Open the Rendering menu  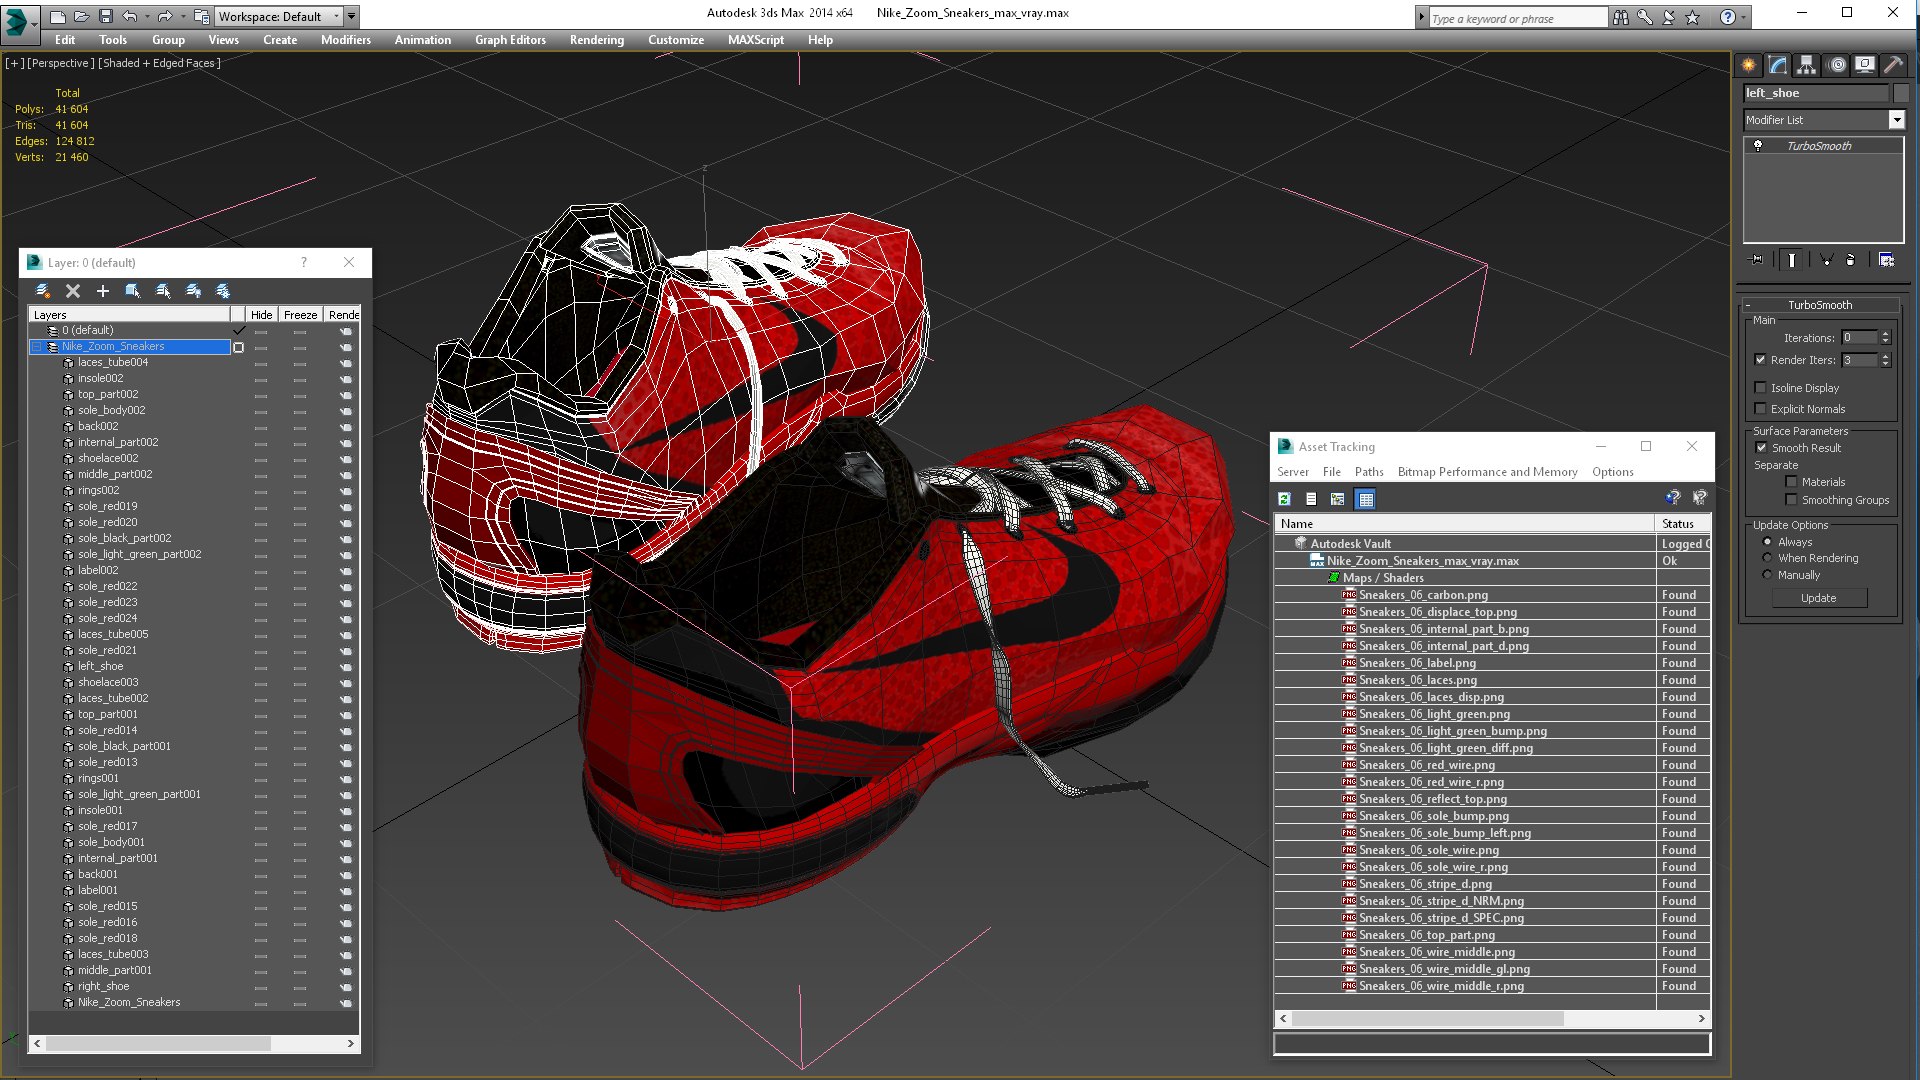(x=596, y=40)
